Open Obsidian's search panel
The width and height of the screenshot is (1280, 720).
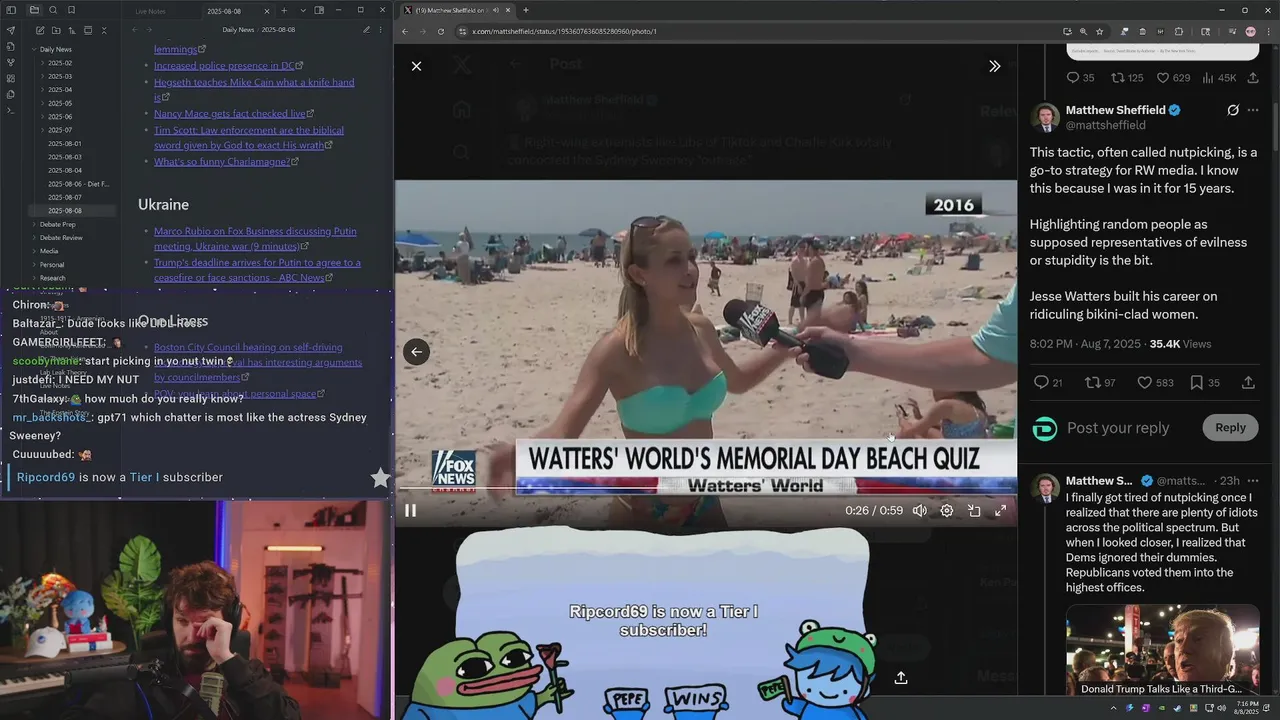[53, 10]
